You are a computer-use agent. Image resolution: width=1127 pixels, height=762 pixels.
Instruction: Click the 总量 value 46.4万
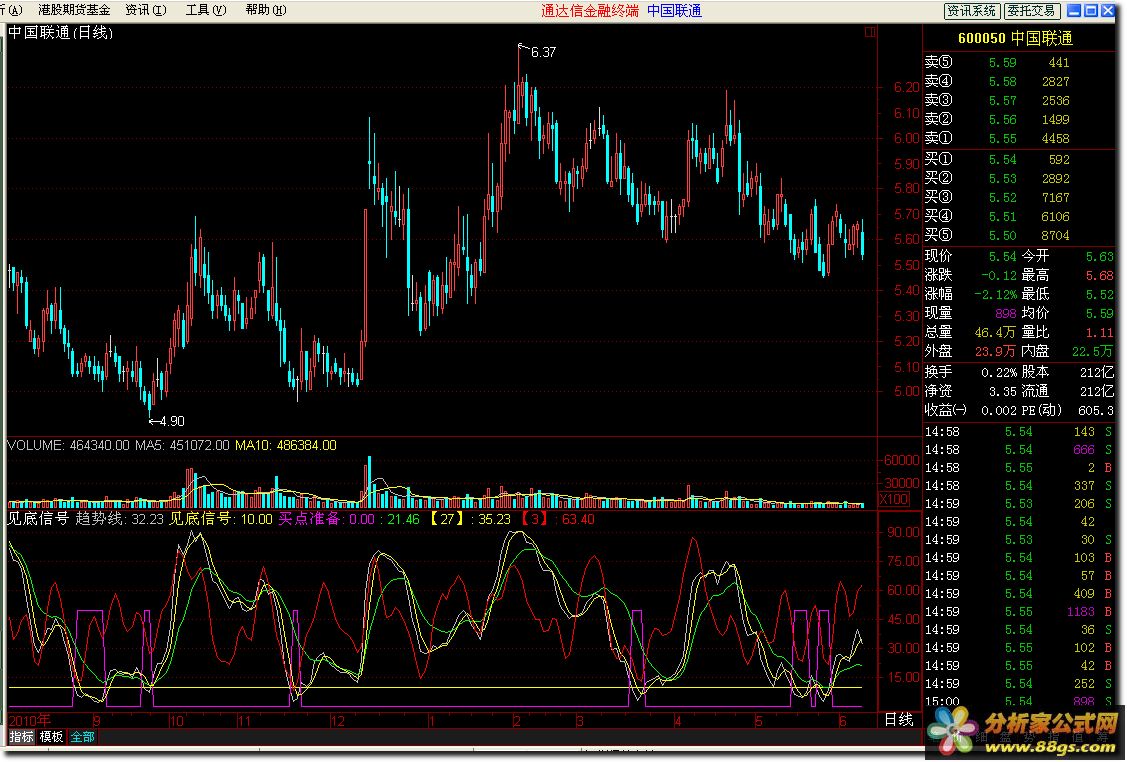pyautogui.click(x=995, y=332)
